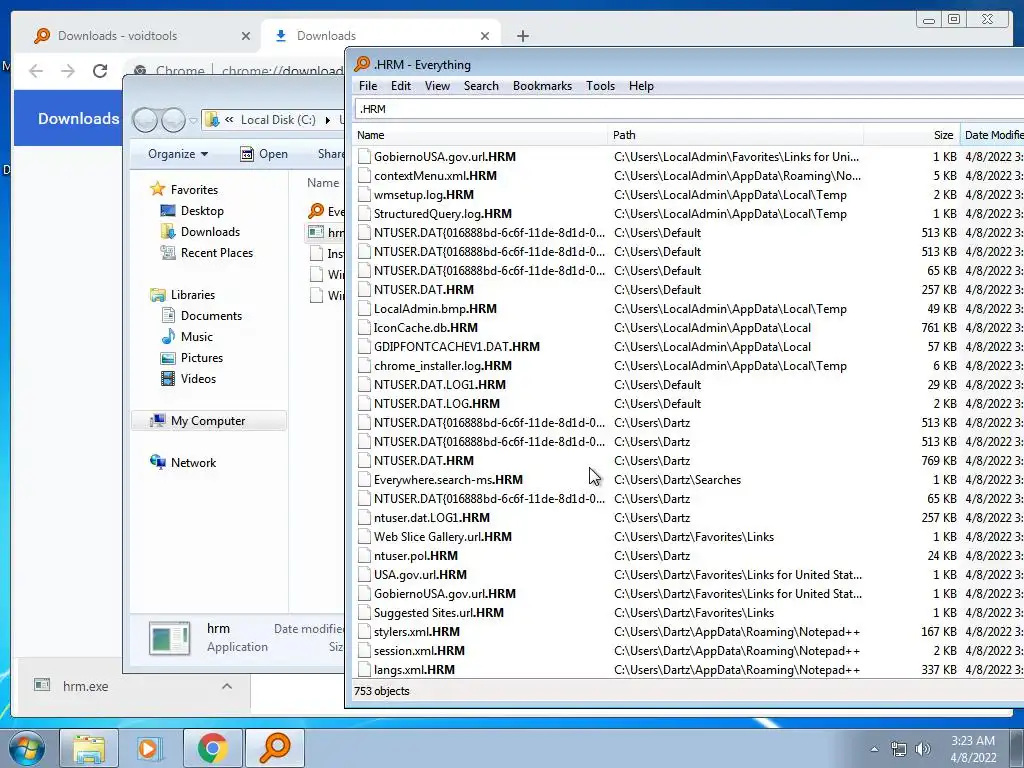The height and width of the screenshot is (768, 1024).
Task: Select file icon of contextMenu.xml.HRM
Action: click(364, 176)
